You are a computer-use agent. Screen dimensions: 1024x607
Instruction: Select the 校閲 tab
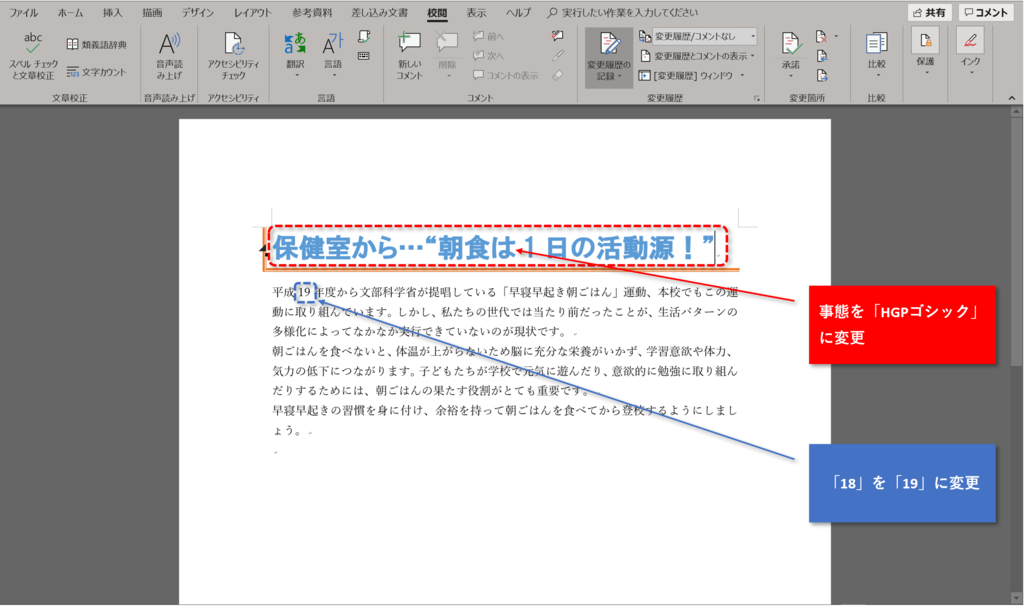pyautogui.click(x=437, y=12)
